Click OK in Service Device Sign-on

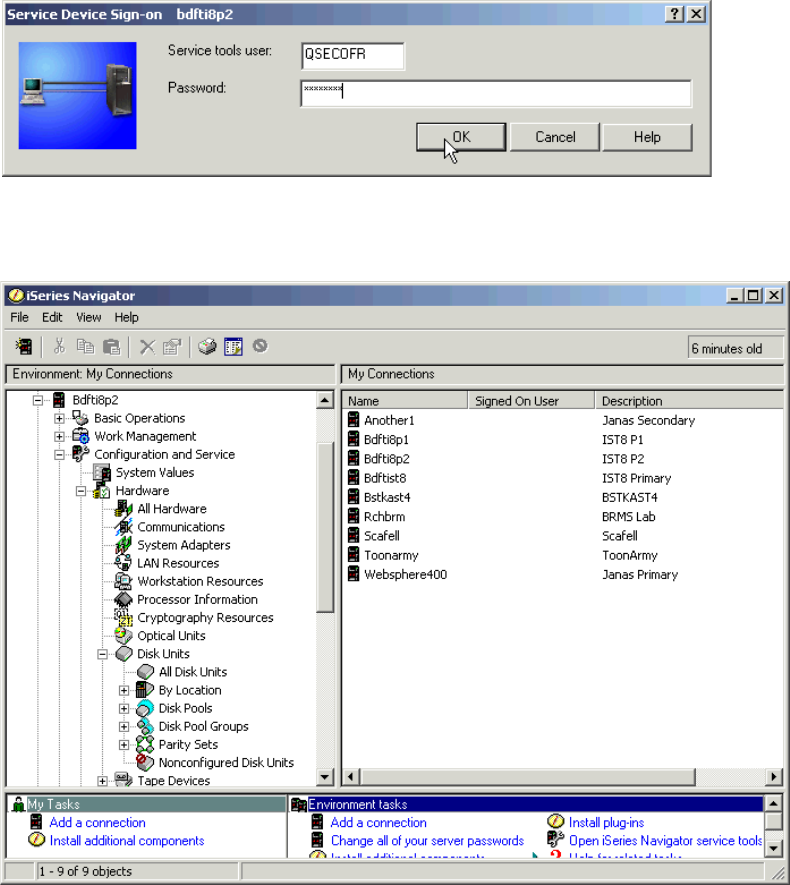pyautogui.click(x=461, y=137)
